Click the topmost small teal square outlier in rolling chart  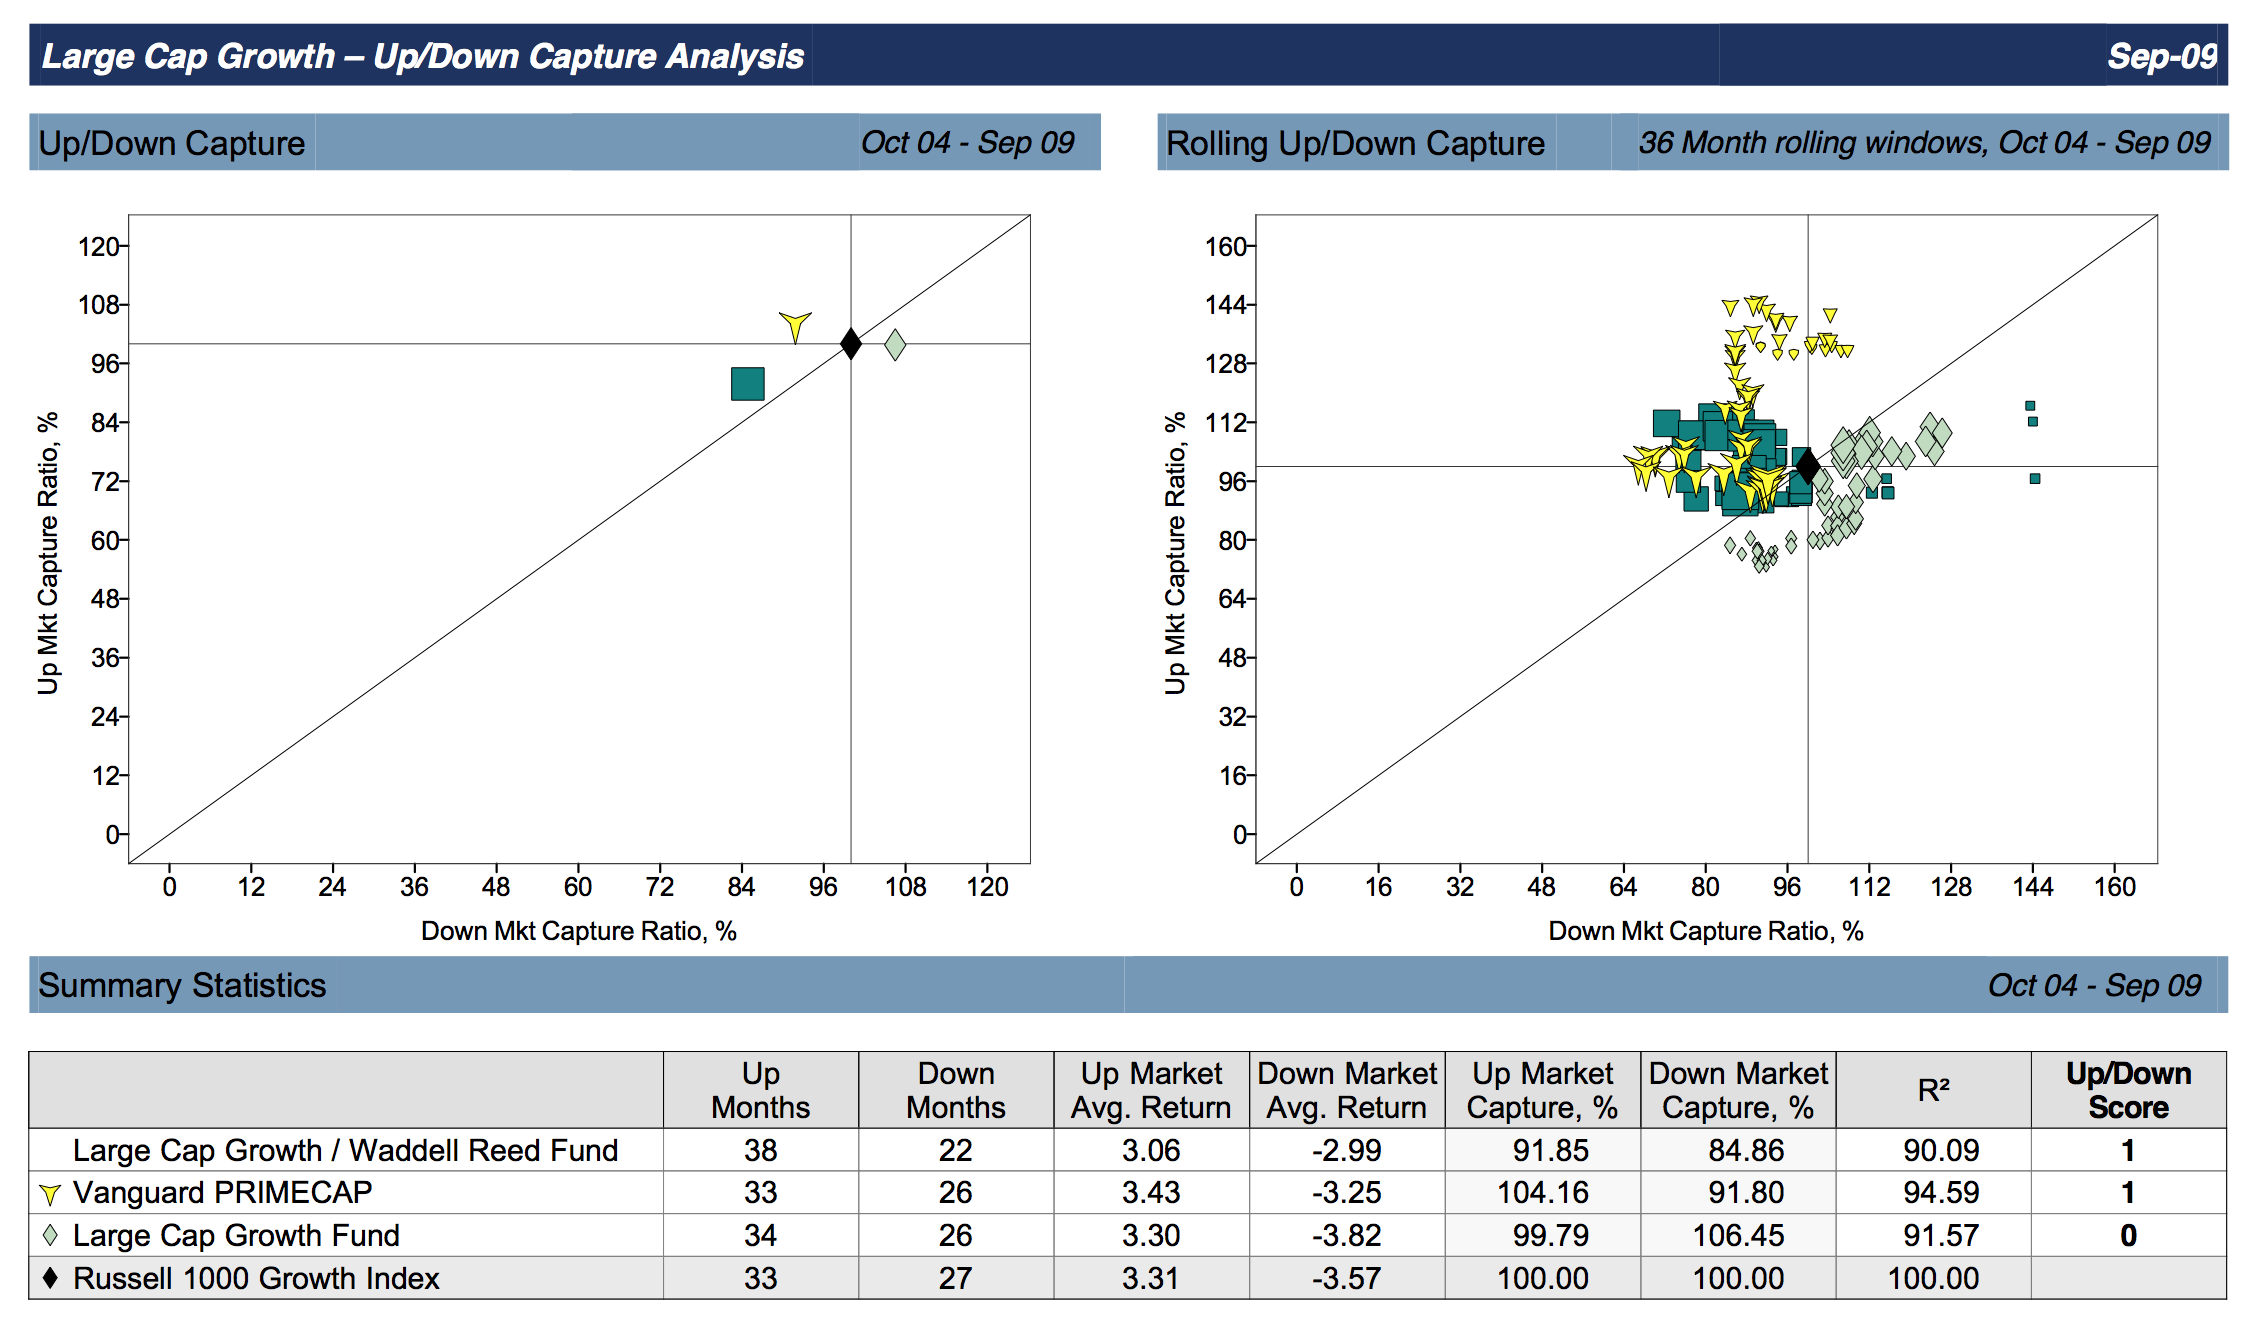click(x=2030, y=406)
